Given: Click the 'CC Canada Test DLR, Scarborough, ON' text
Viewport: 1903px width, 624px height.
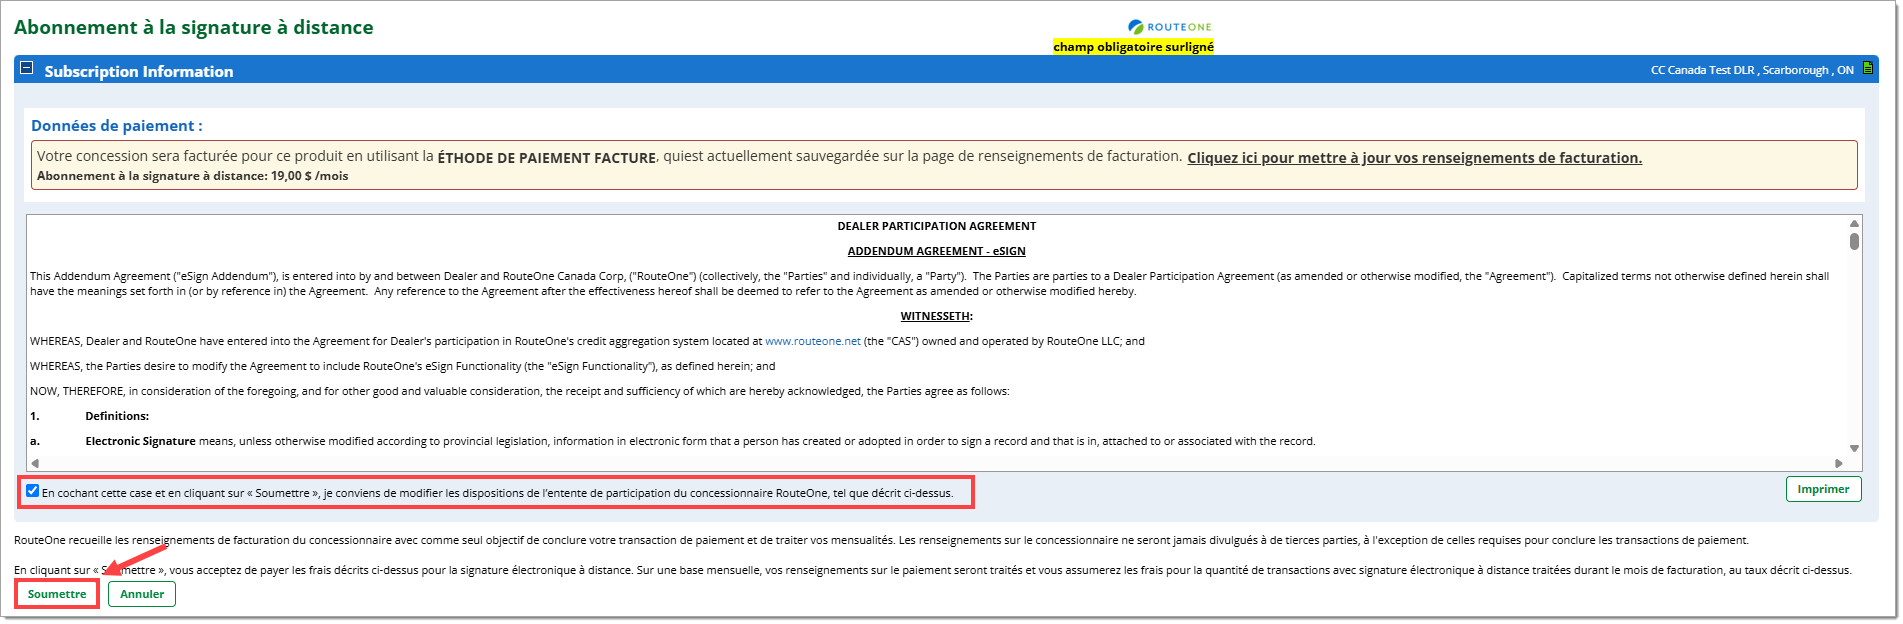Looking at the screenshot, I should pyautogui.click(x=1752, y=70).
